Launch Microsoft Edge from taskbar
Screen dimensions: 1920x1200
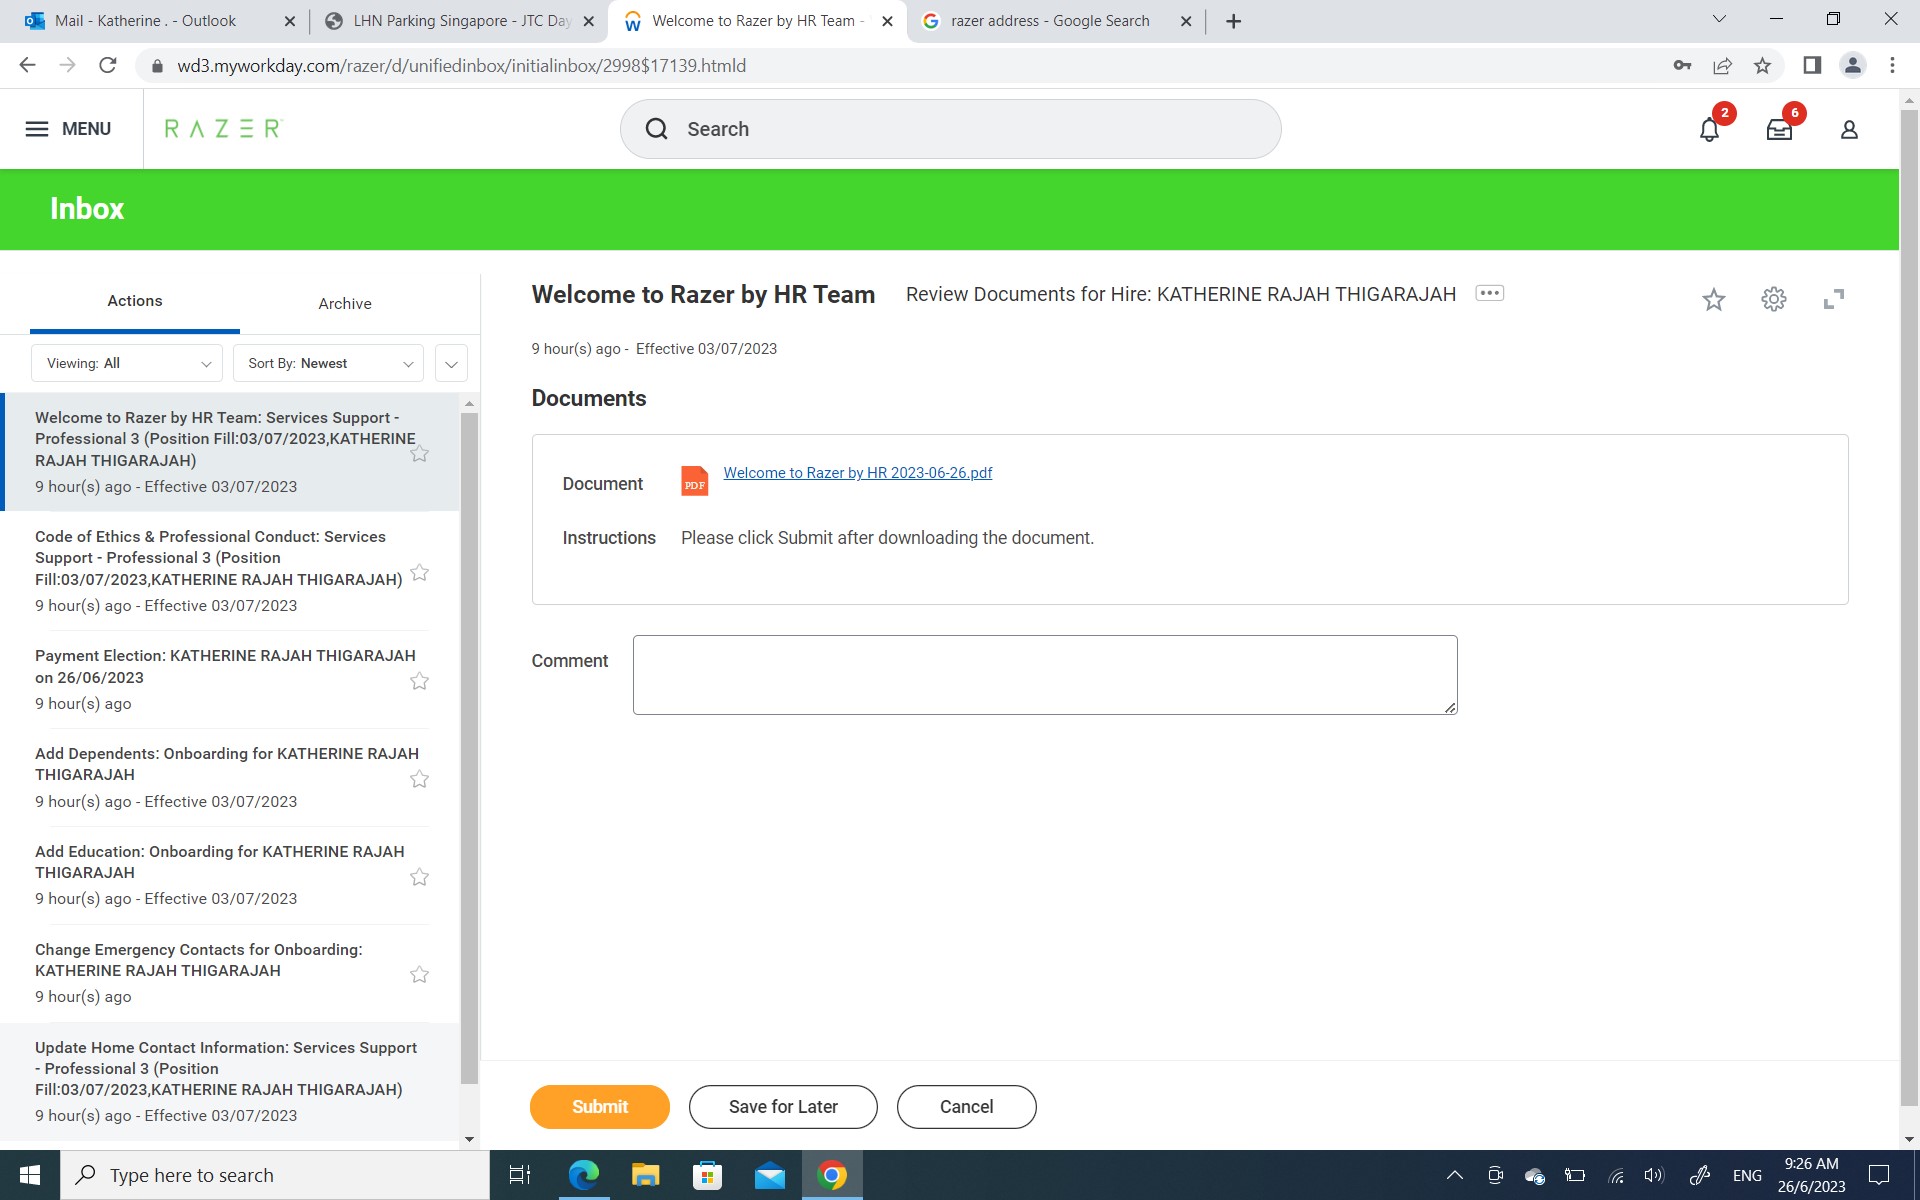583,1175
